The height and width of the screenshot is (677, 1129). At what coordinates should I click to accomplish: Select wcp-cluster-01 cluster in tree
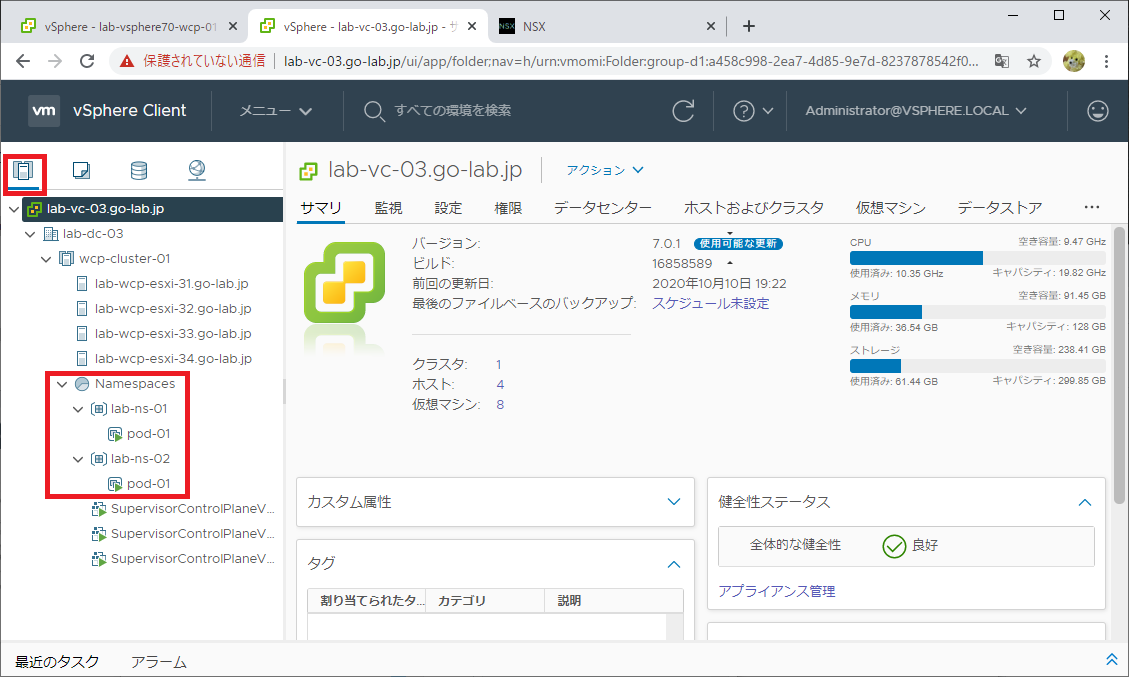125,259
